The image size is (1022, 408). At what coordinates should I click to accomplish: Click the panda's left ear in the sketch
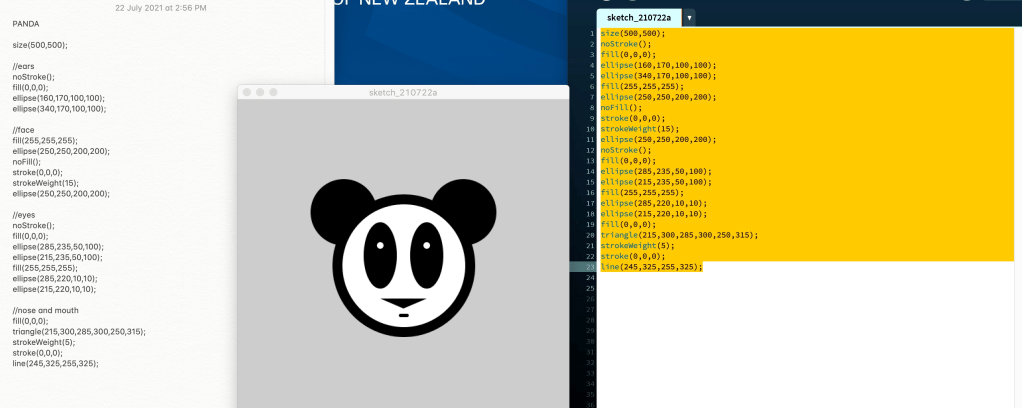(x=338, y=205)
